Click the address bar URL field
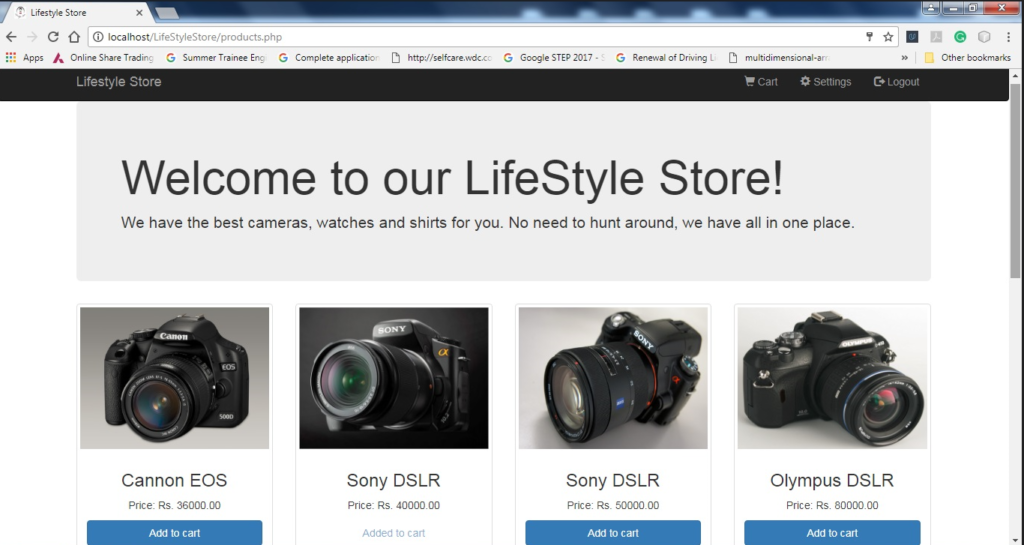 pyautogui.click(x=483, y=37)
